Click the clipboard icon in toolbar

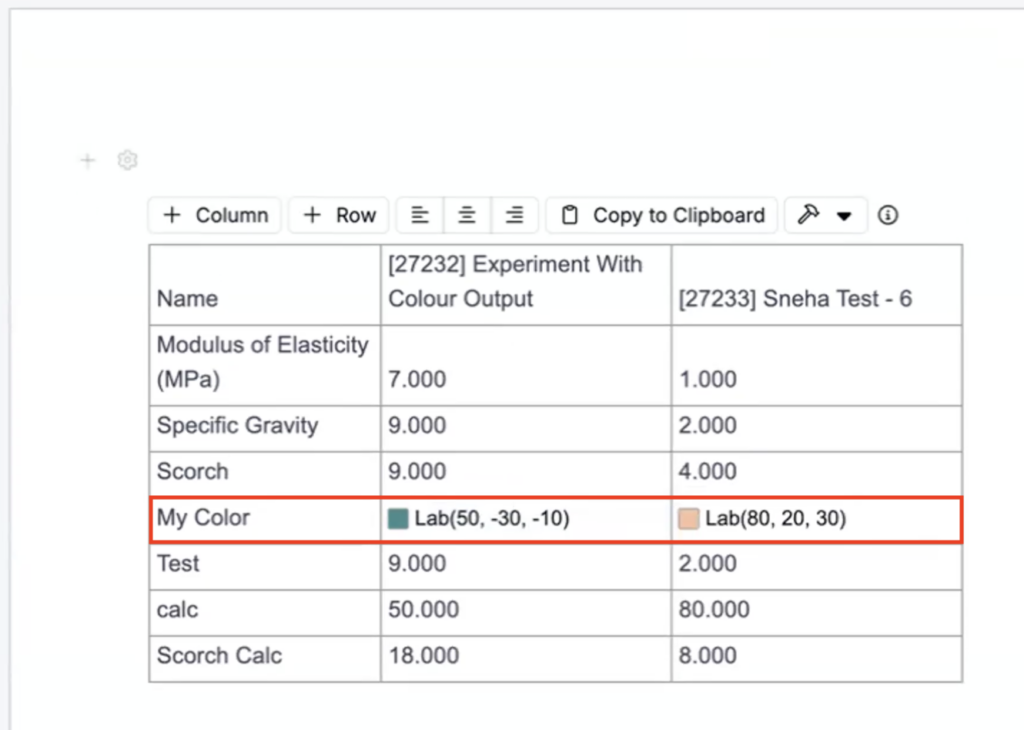point(570,215)
